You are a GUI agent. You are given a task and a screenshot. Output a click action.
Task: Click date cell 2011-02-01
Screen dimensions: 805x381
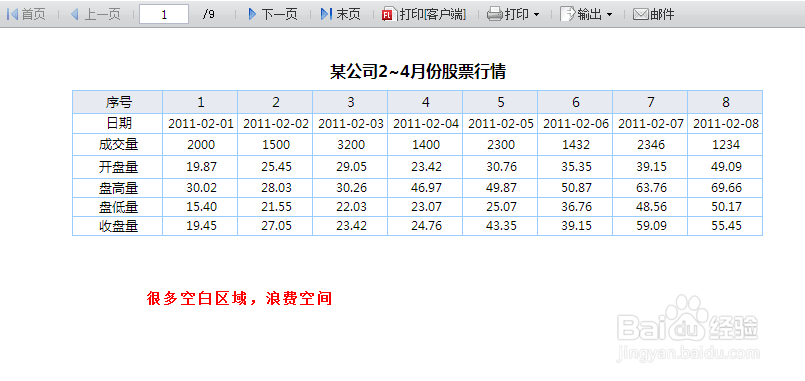201,124
